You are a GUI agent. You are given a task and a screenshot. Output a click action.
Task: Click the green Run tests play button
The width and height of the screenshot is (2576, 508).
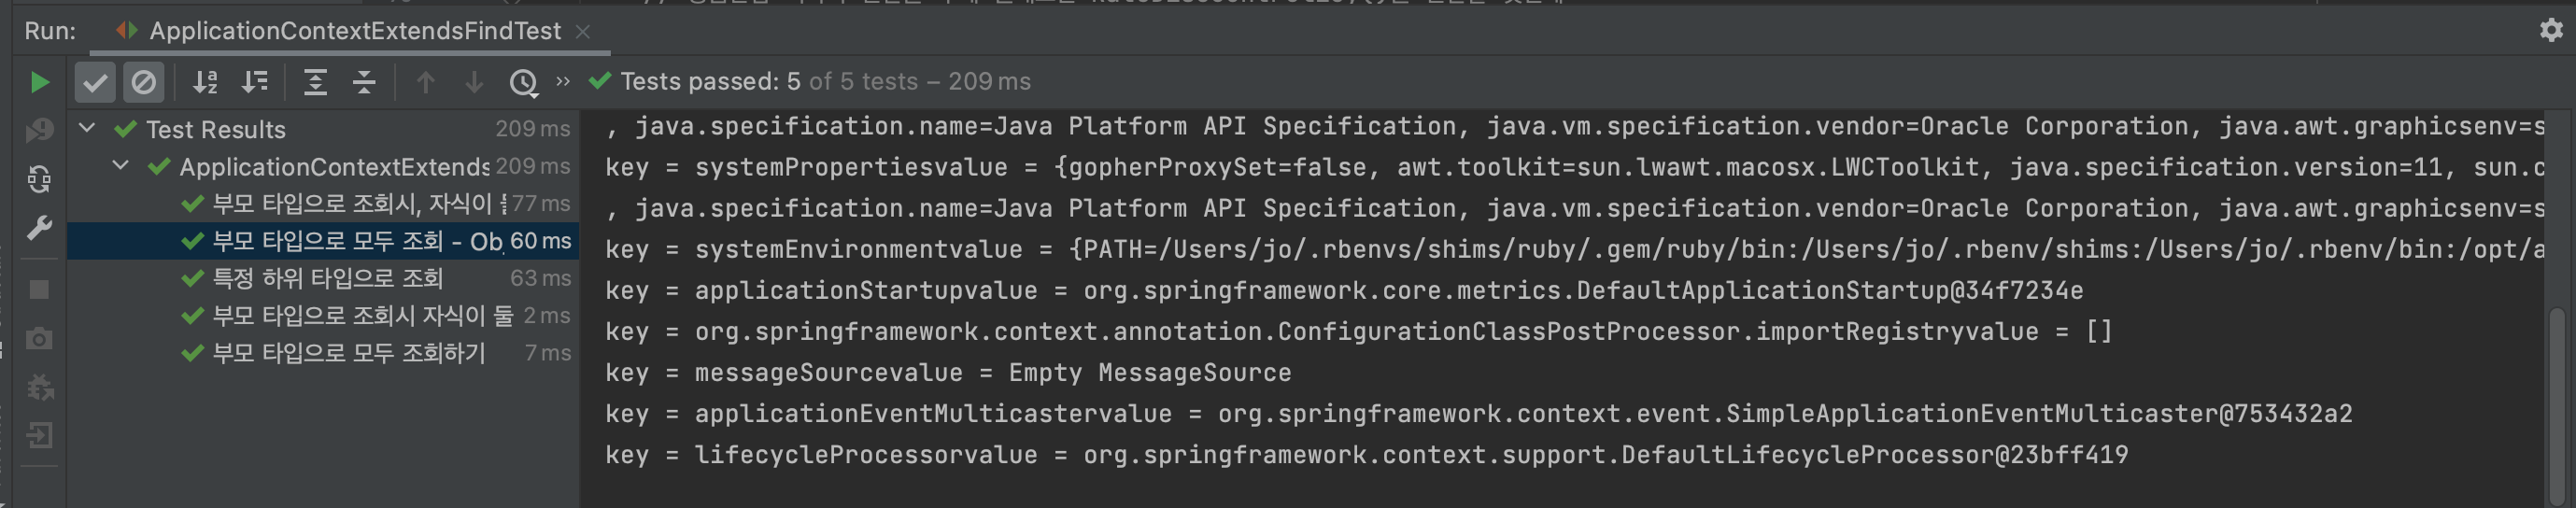point(39,82)
